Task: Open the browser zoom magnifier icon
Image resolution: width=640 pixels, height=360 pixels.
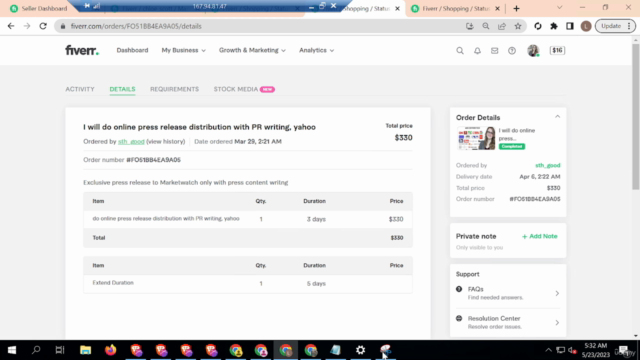Action: pos(486,26)
